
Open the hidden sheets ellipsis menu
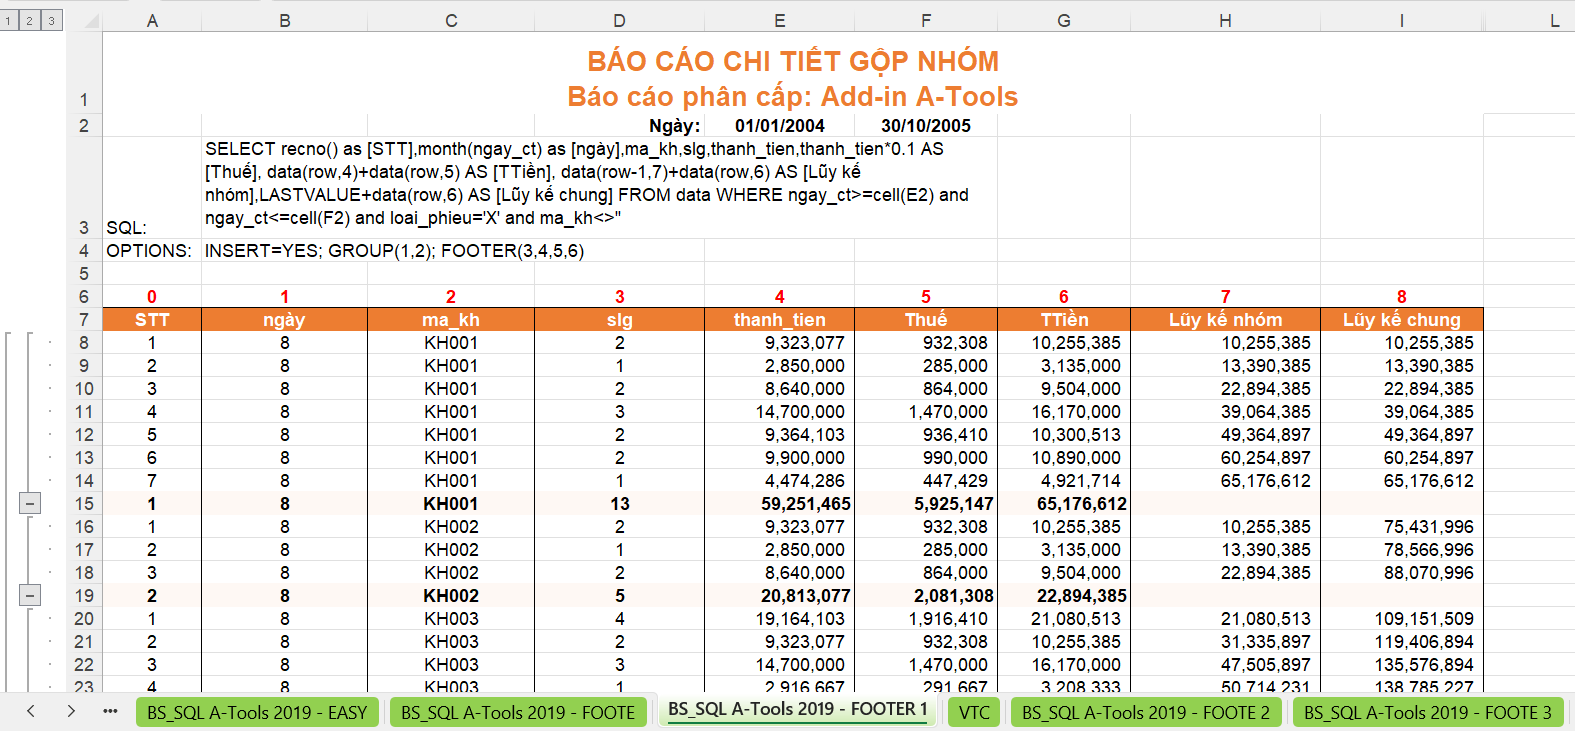pyautogui.click(x=110, y=711)
